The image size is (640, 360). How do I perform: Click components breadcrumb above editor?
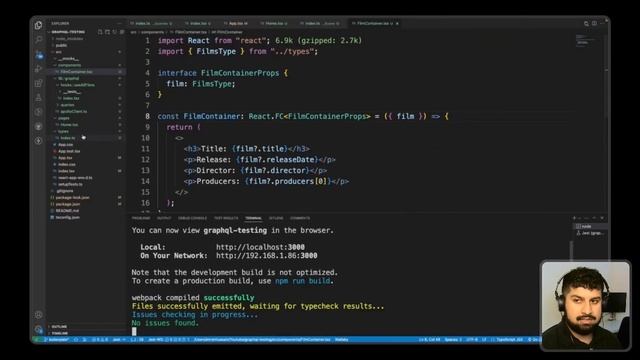click(152, 32)
